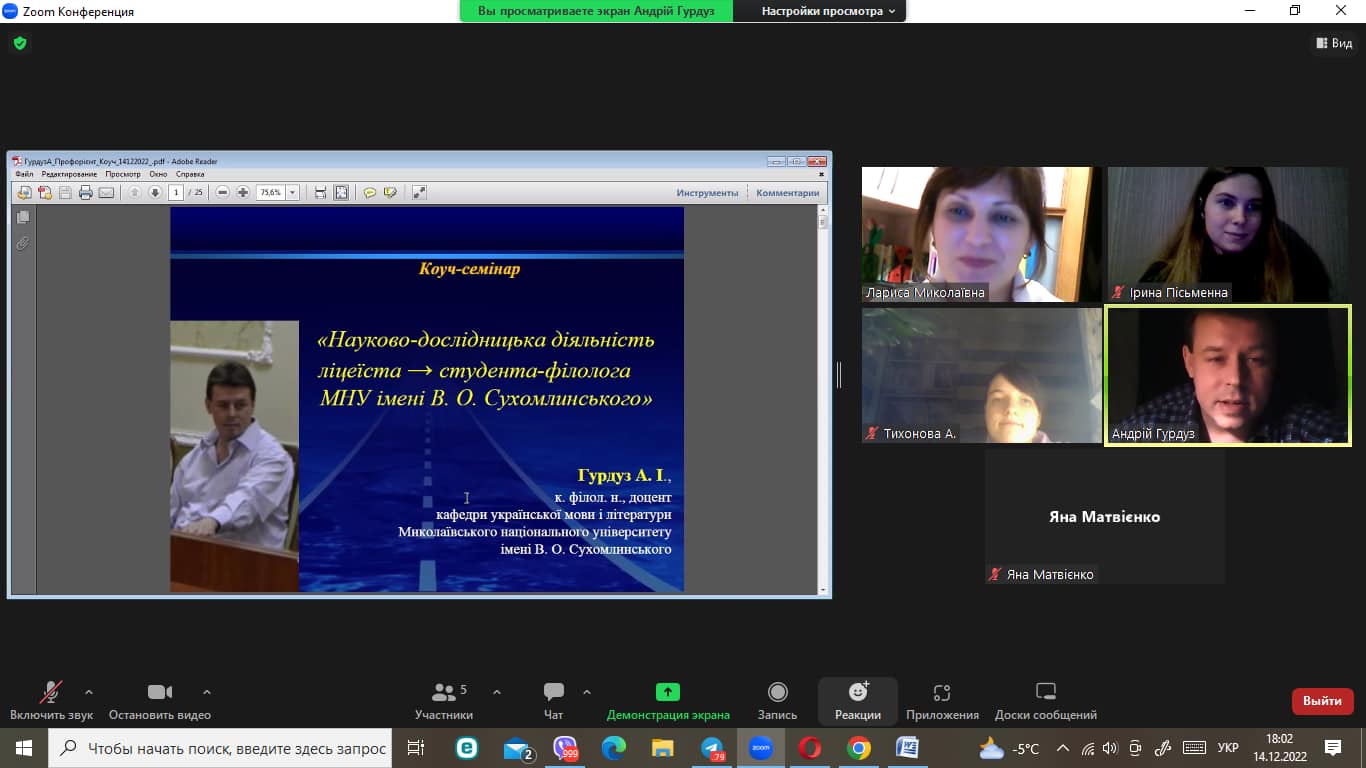This screenshot has width=1366, height=768.
Task: Open the Вид view layout button
Action: [x=1333, y=43]
